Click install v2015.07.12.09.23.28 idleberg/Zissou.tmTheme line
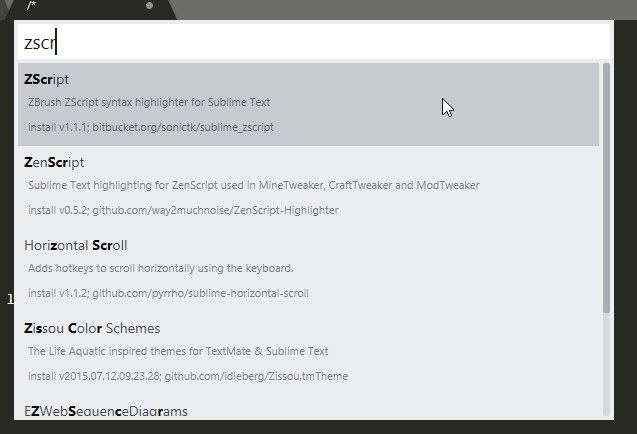The width and height of the screenshot is (637, 434). (188, 376)
